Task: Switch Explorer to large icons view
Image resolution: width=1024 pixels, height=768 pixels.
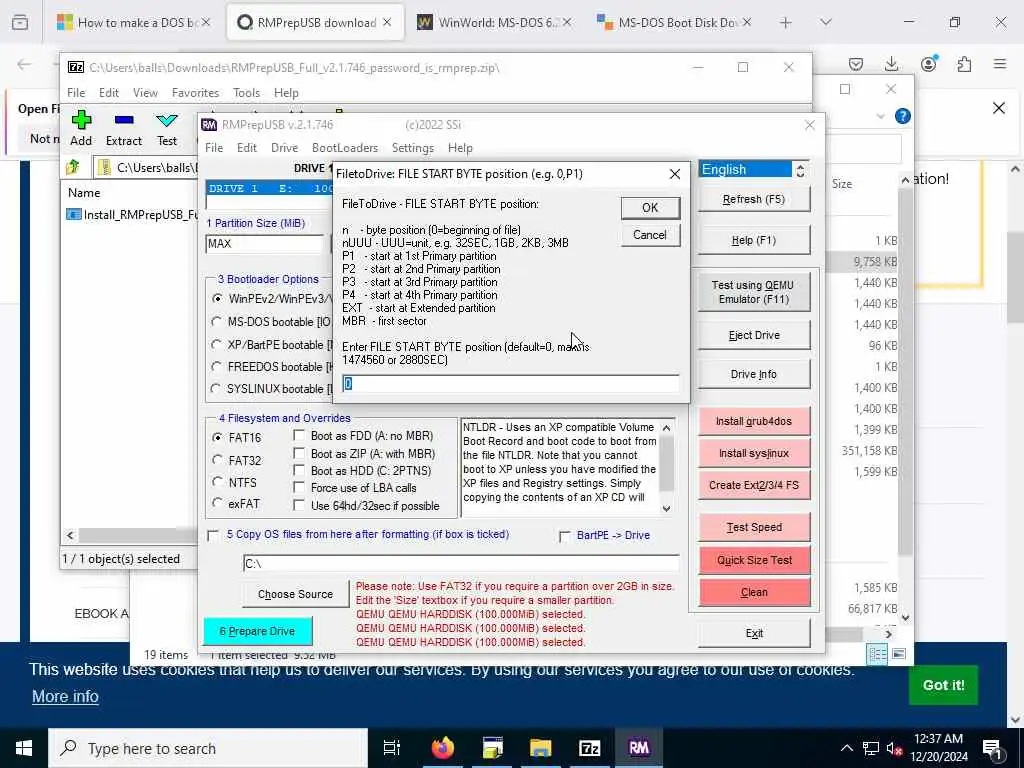Action: (x=899, y=654)
